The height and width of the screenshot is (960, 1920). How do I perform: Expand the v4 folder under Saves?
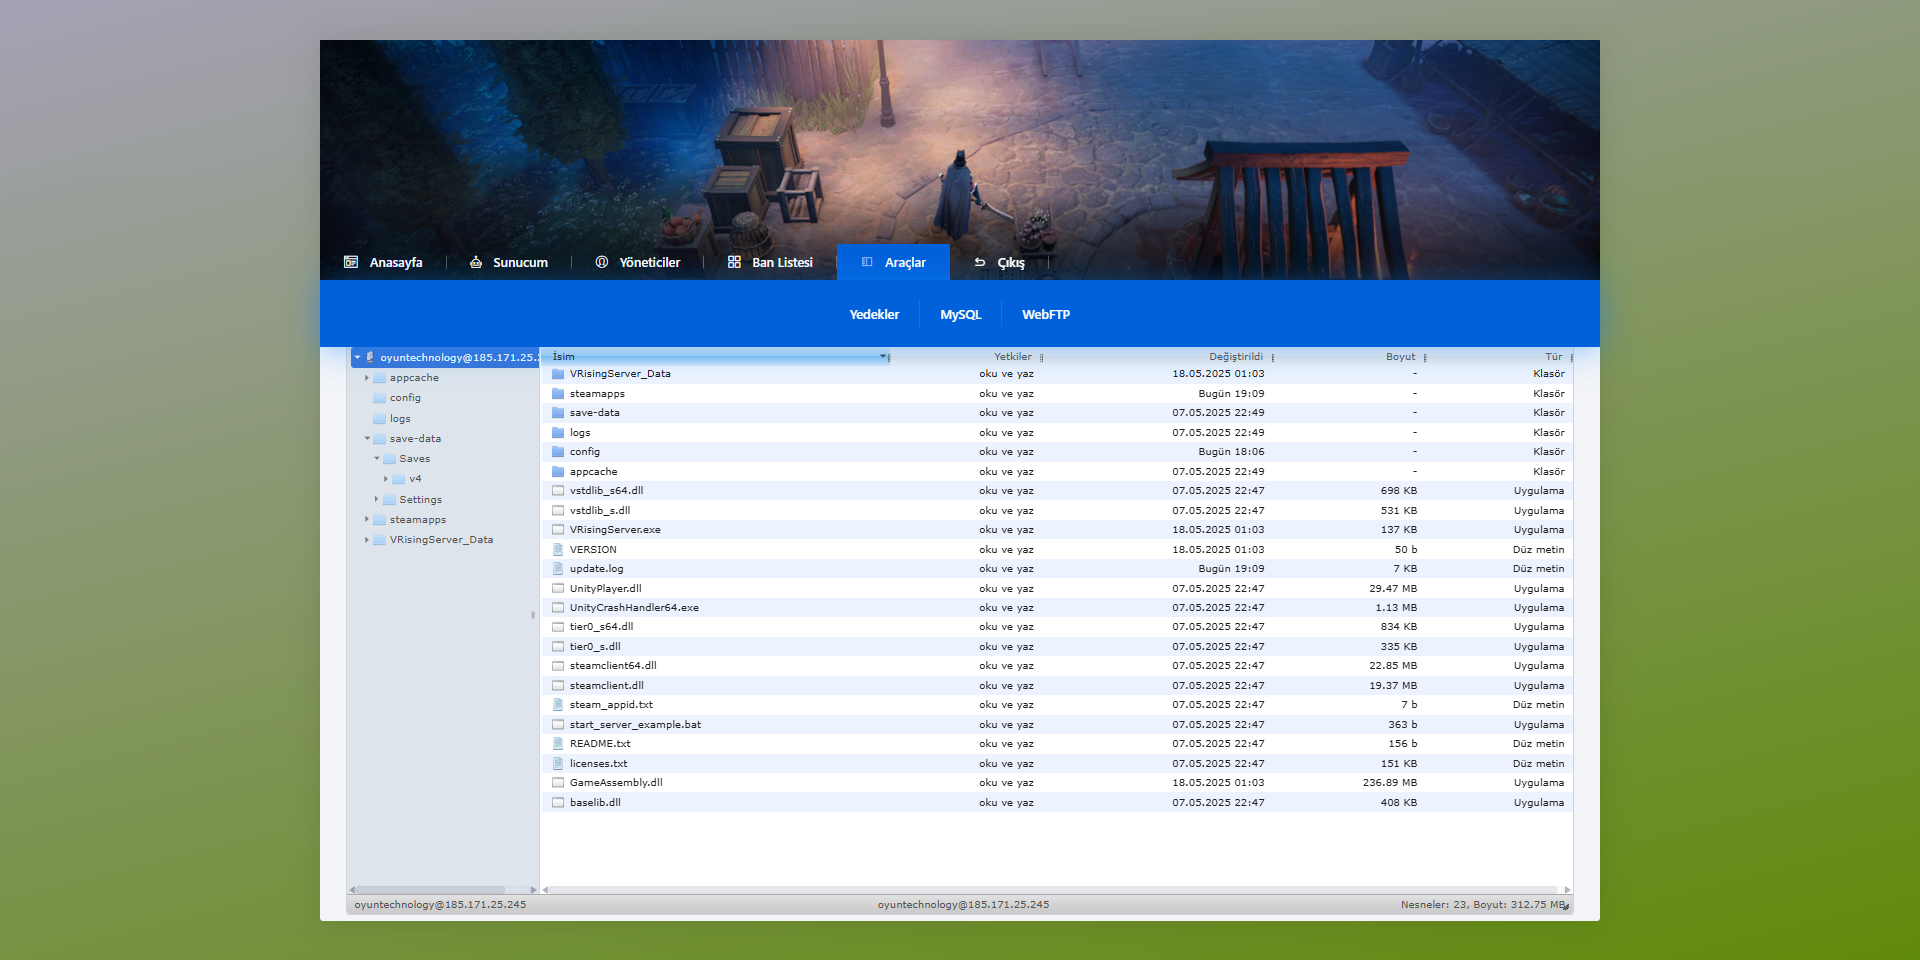[x=386, y=479]
